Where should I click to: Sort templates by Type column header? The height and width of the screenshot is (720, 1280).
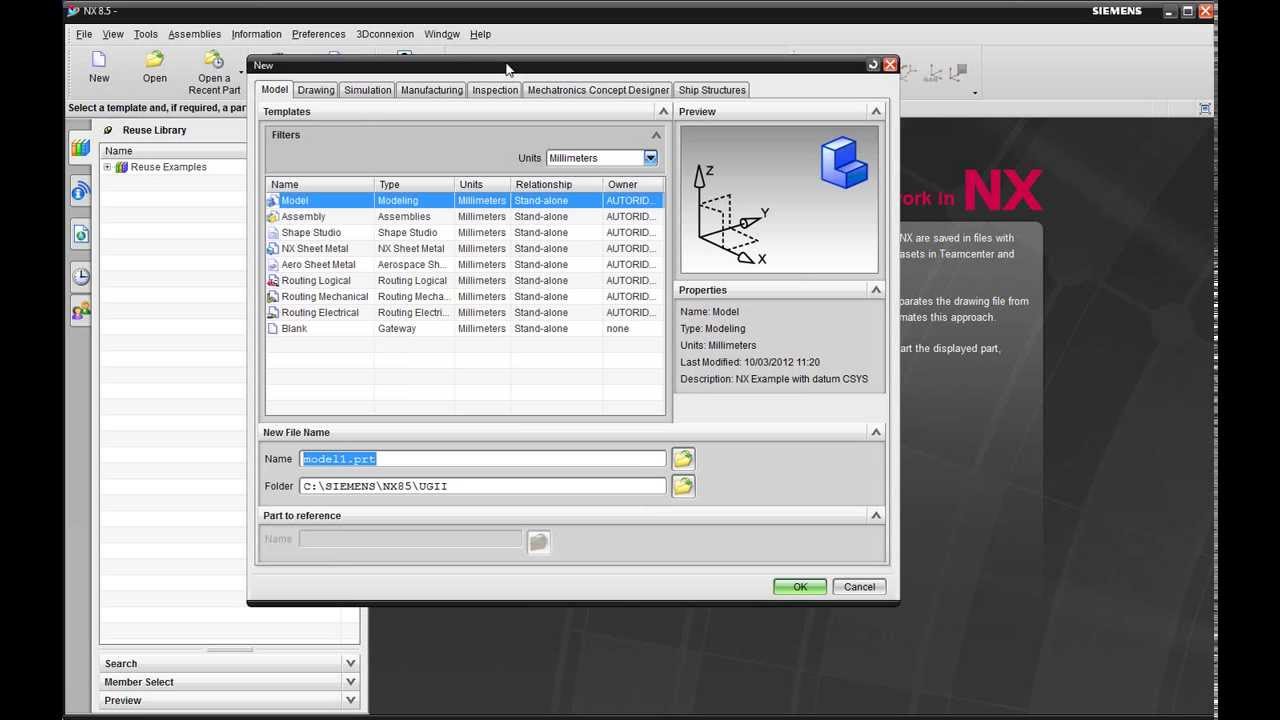[414, 185]
